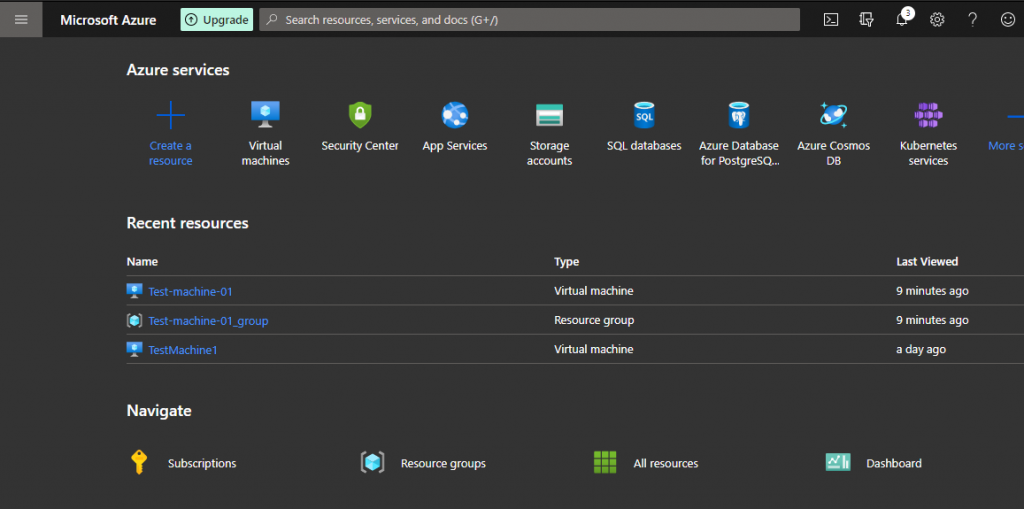Viewport: 1024px width, 509px height.
Task: Open the Directory and subscription filter
Action: coord(866,20)
